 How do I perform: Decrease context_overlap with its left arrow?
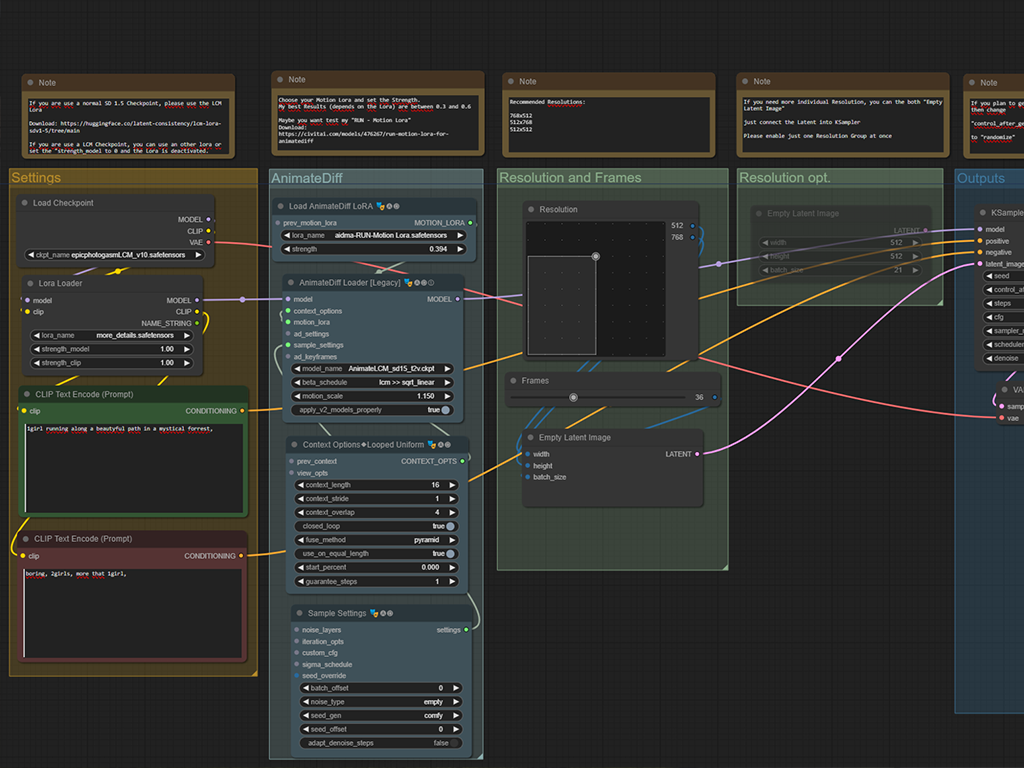pos(300,513)
